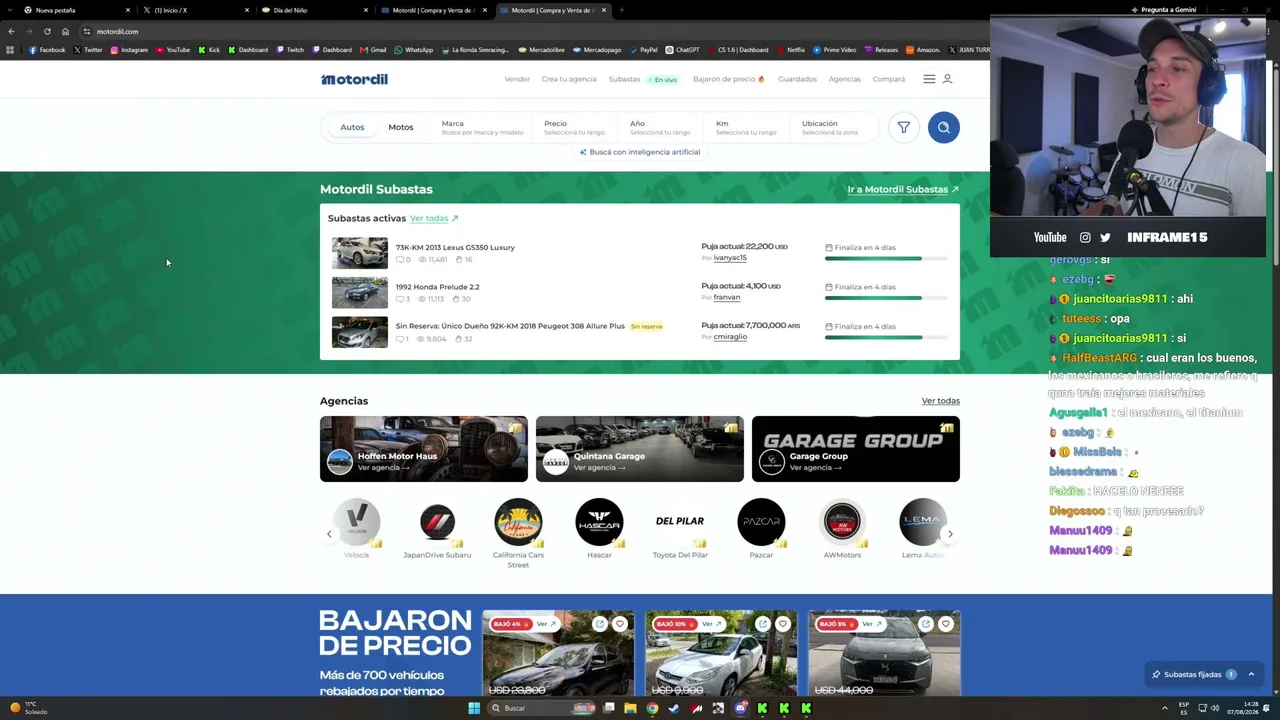Favorite the 'Bajó 4%' car with heart

[x=619, y=624]
